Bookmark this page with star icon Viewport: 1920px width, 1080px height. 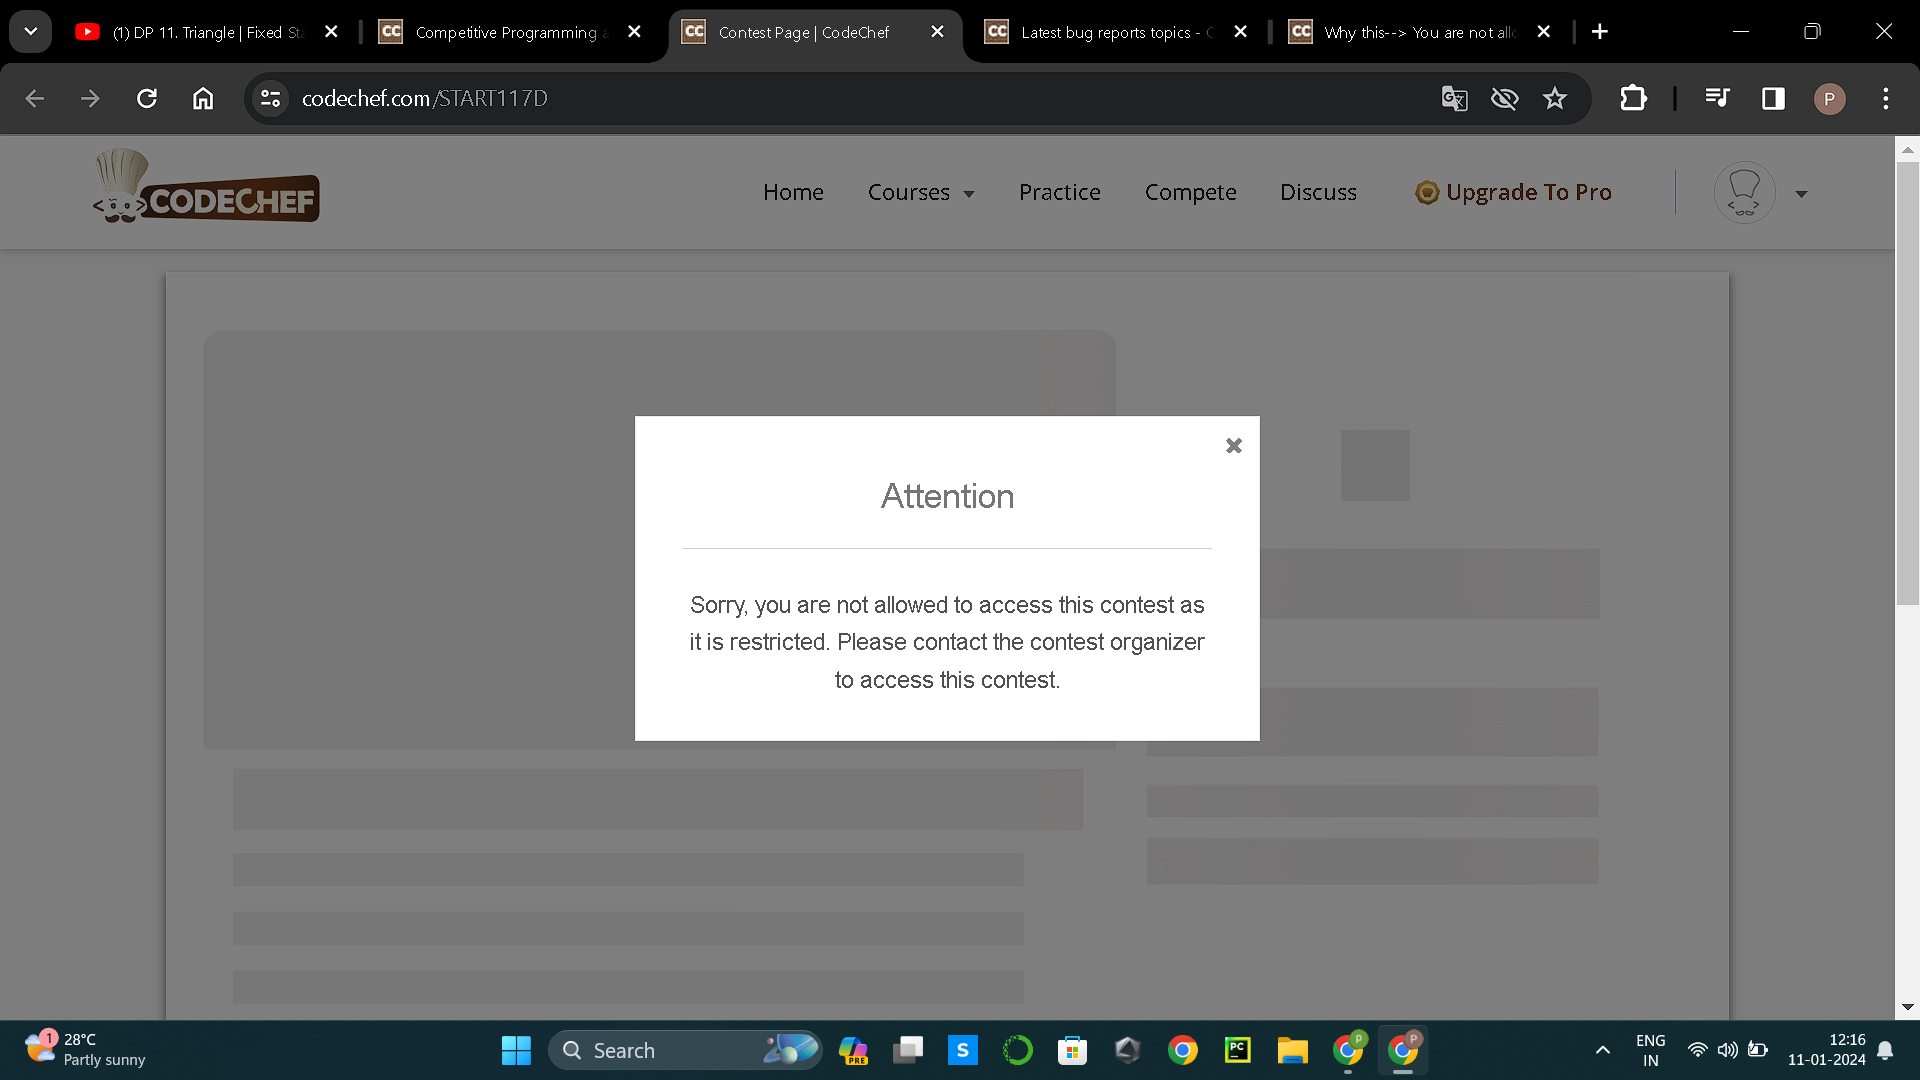point(1554,98)
